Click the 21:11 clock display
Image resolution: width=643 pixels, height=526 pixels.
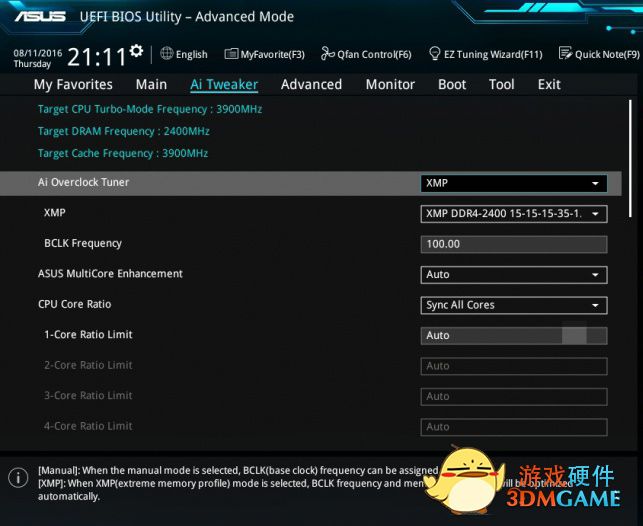[97, 57]
